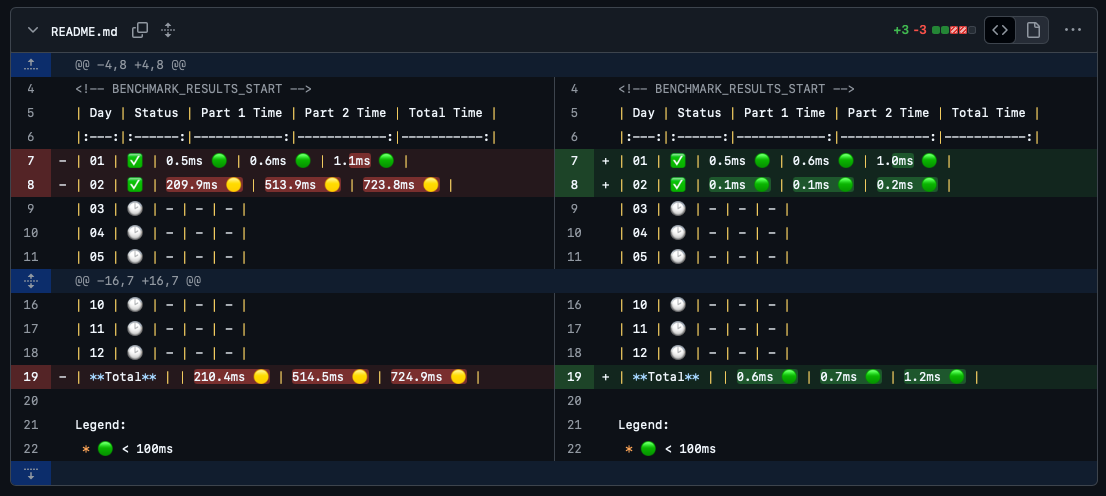The image size is (1106, 496).
Task: Click the README.md file name
Action: point(84,31)
